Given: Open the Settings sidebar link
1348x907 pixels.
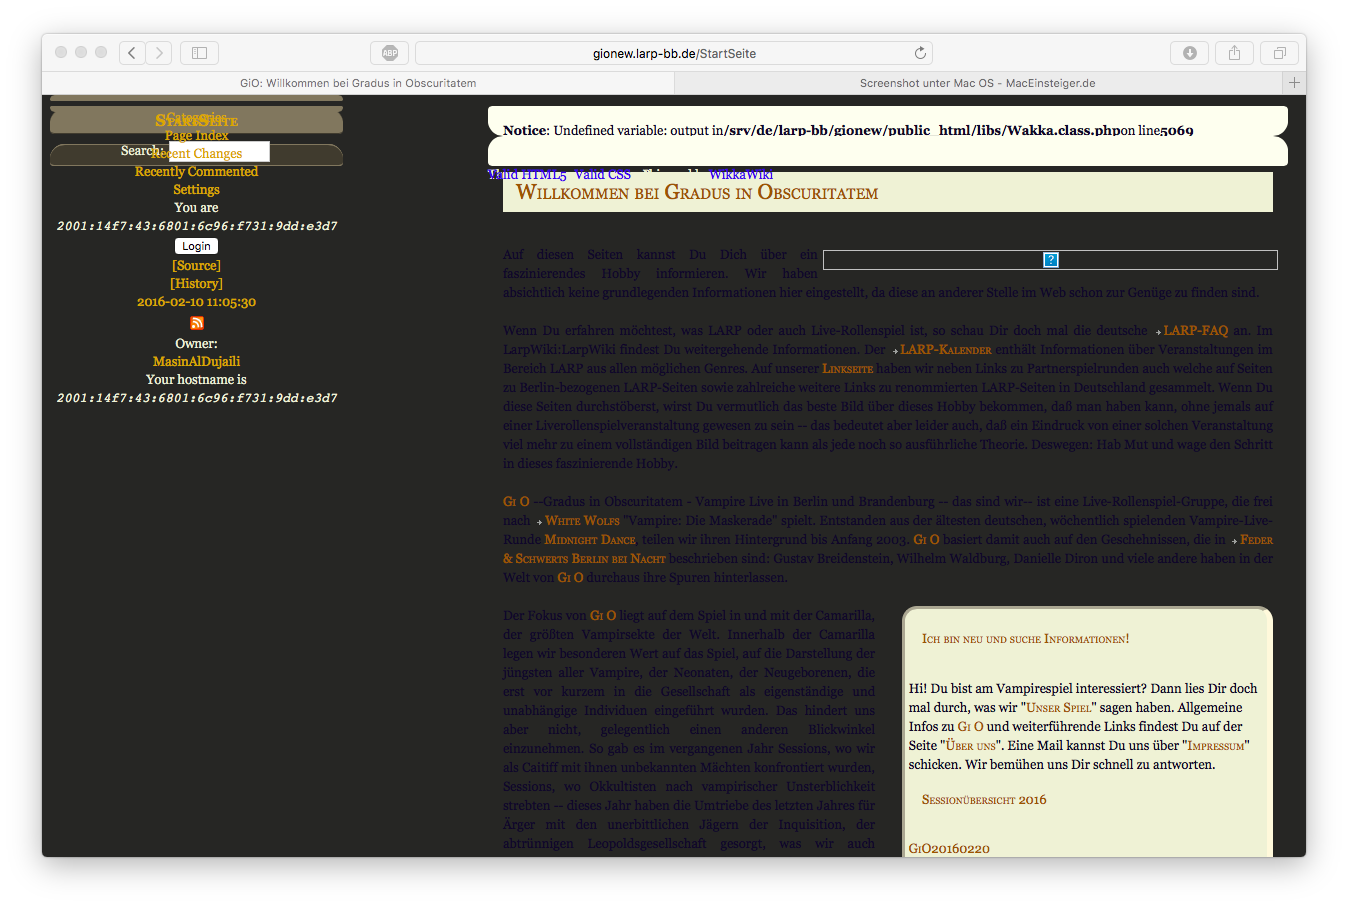Looking at the screenshot, I should [196, 190].
